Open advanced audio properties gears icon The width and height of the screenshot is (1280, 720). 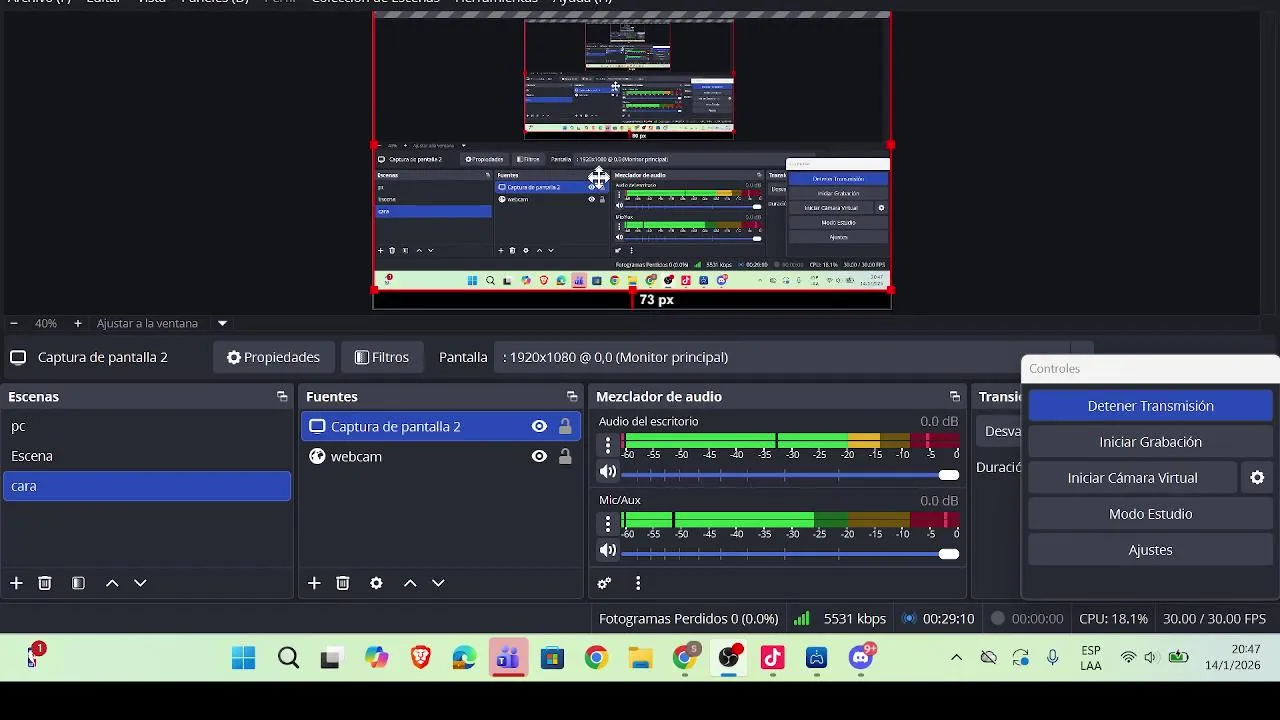coord(604,583)
